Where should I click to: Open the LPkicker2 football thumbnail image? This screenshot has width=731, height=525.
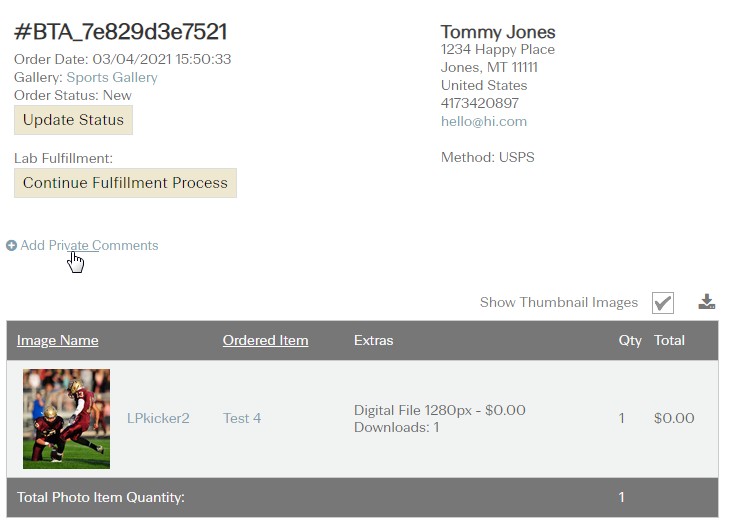pos(66,419)
